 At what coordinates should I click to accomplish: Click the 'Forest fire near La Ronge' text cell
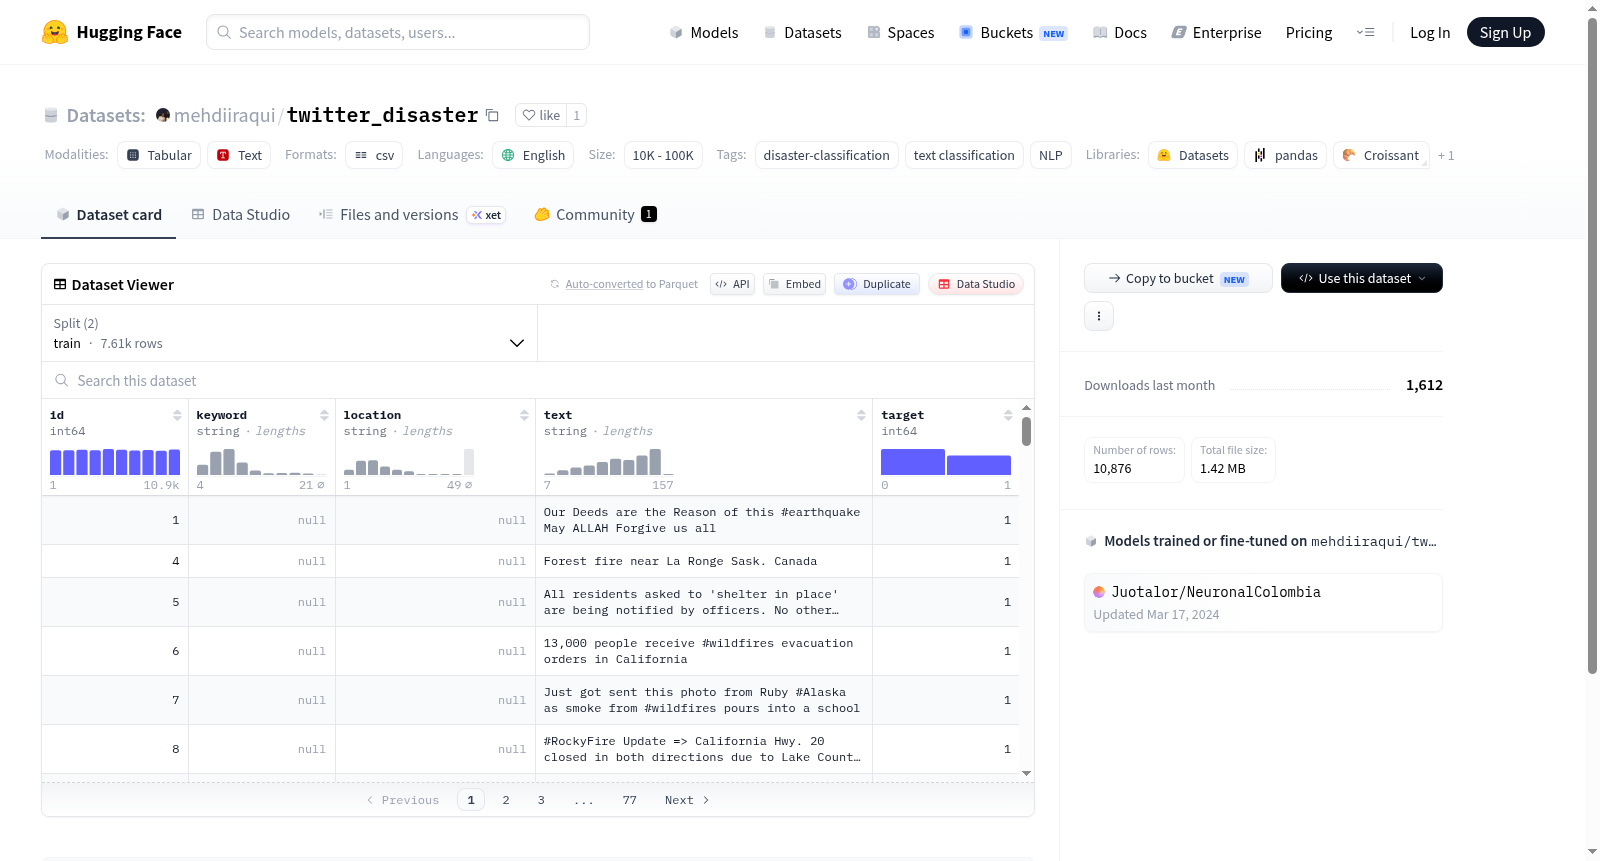[x=704, y=561]
